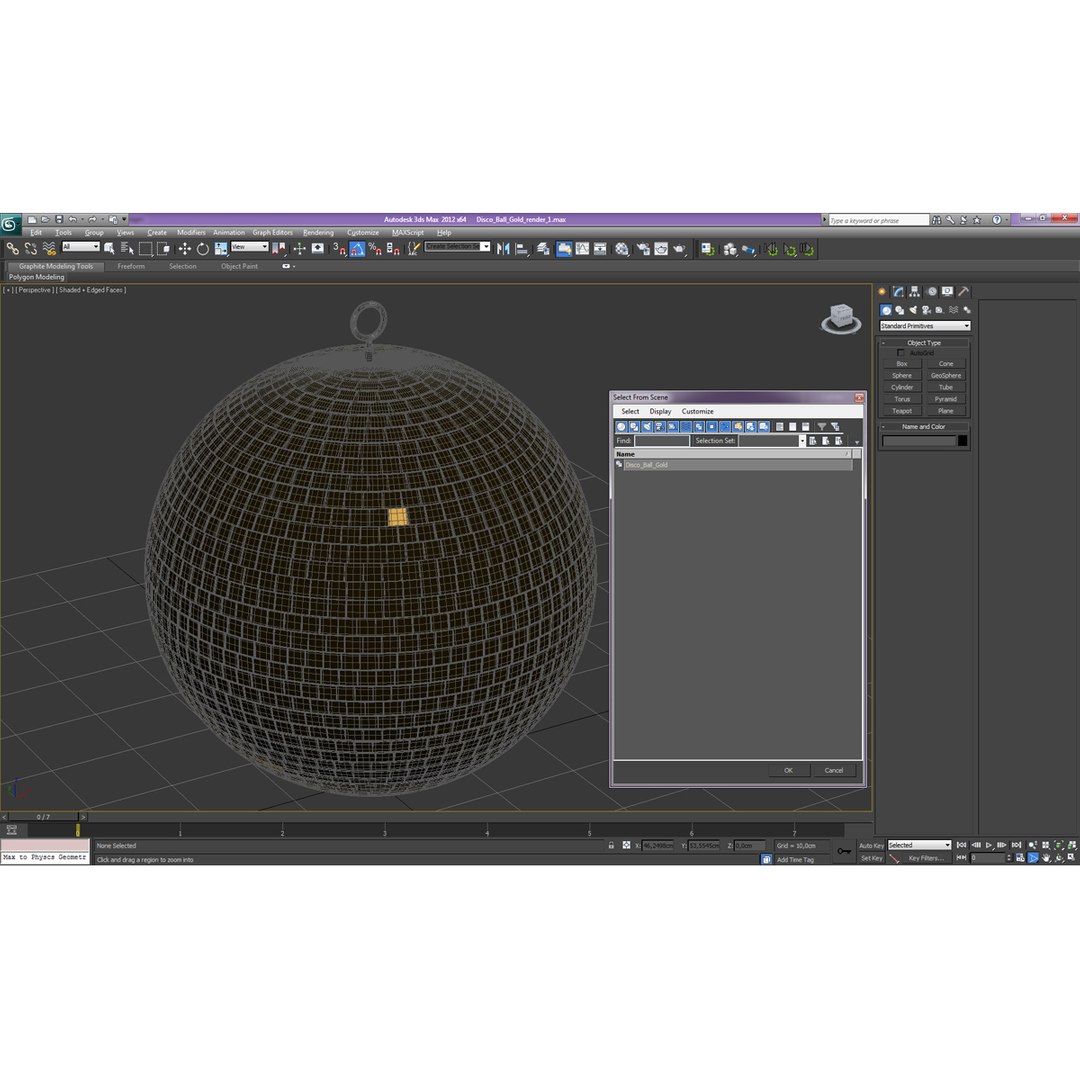The width and height of the screenshot is (1080, 1080).
Task: Open the Rendering menu
Action: coord(318,233)
